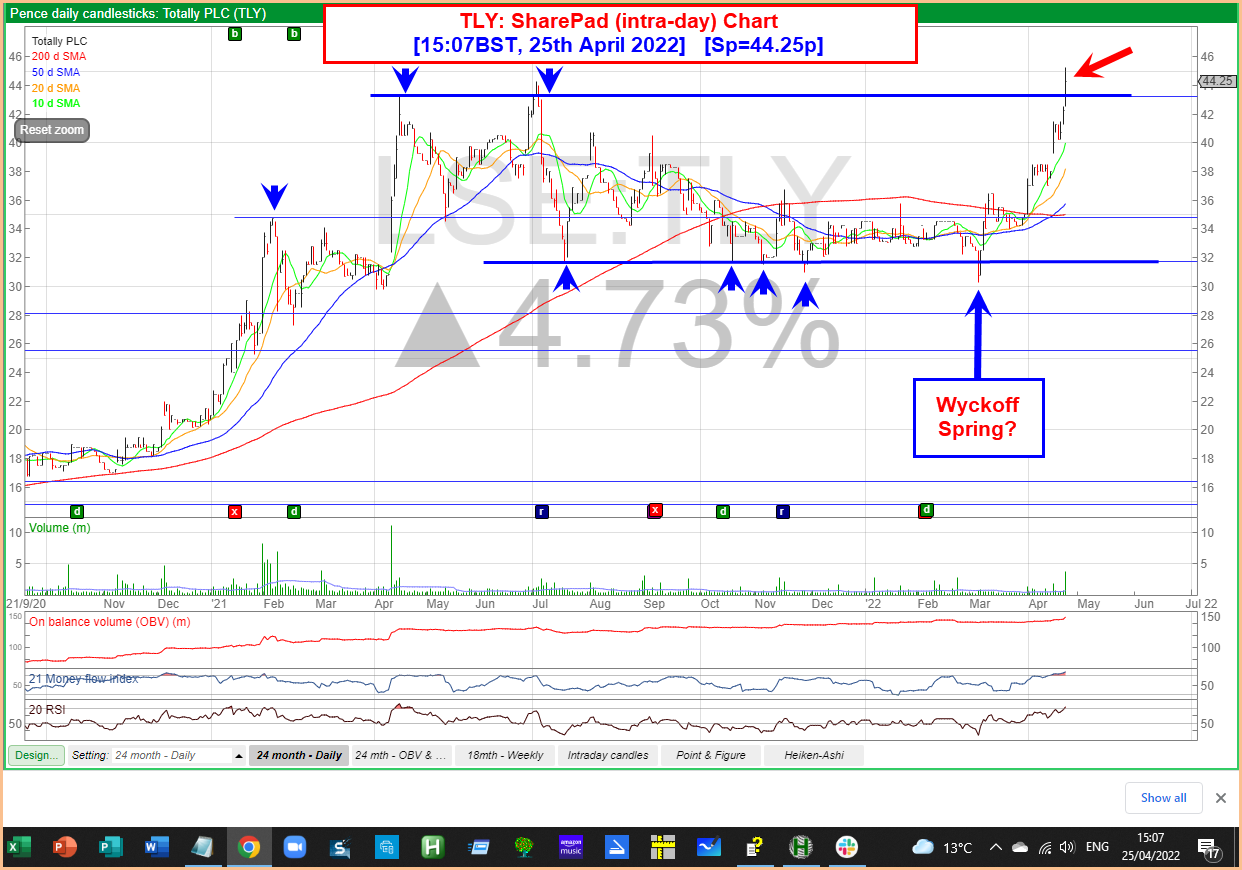
Task: Open Excel from the taskbar
Action: pos(19,847)
